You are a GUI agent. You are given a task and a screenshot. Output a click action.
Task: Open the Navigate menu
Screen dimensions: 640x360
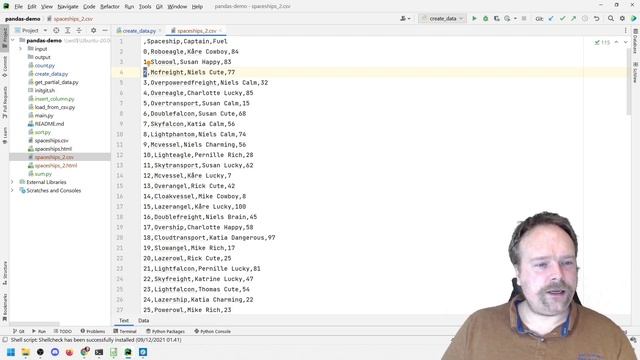point(68,7)
